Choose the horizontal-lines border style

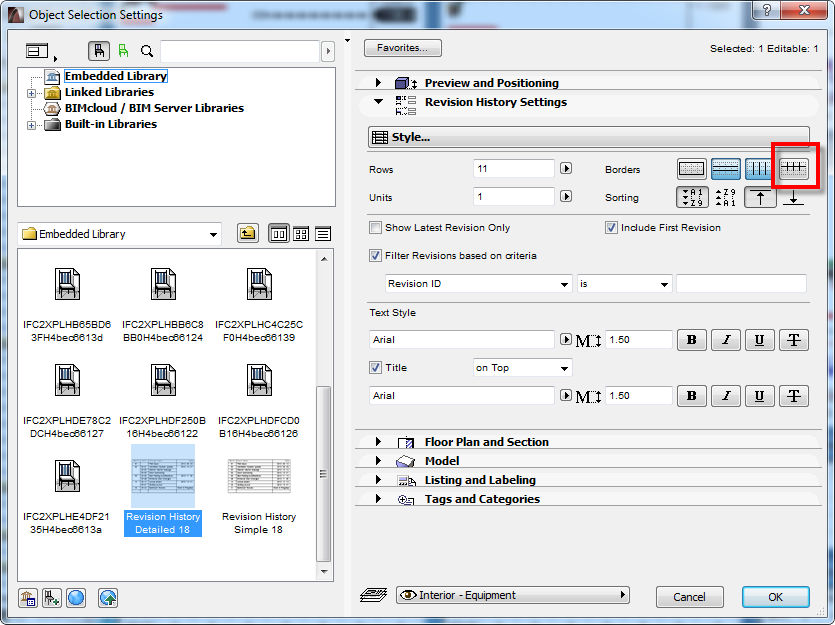(727, 169)
